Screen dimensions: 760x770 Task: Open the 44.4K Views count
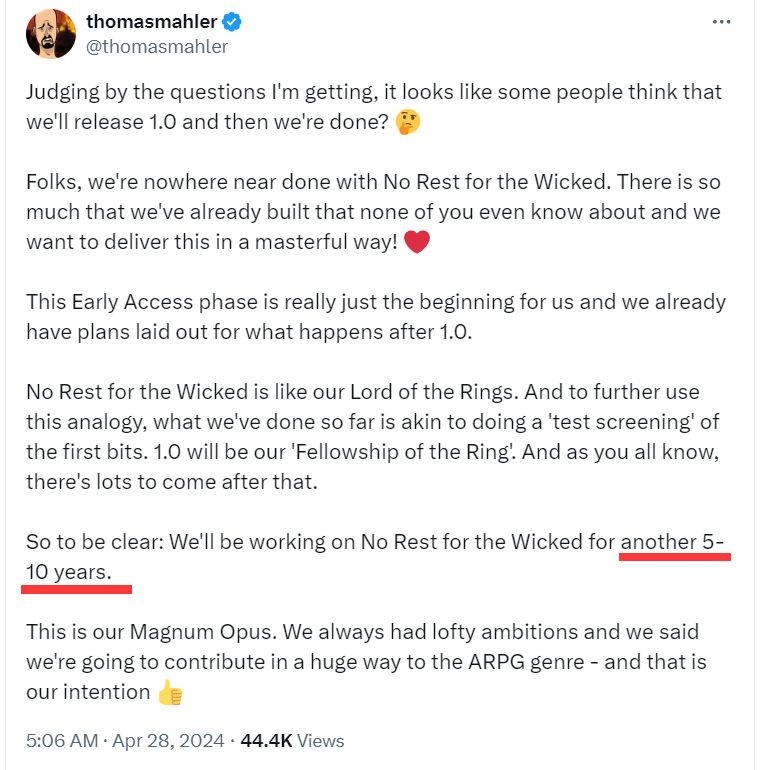(292, 741)
